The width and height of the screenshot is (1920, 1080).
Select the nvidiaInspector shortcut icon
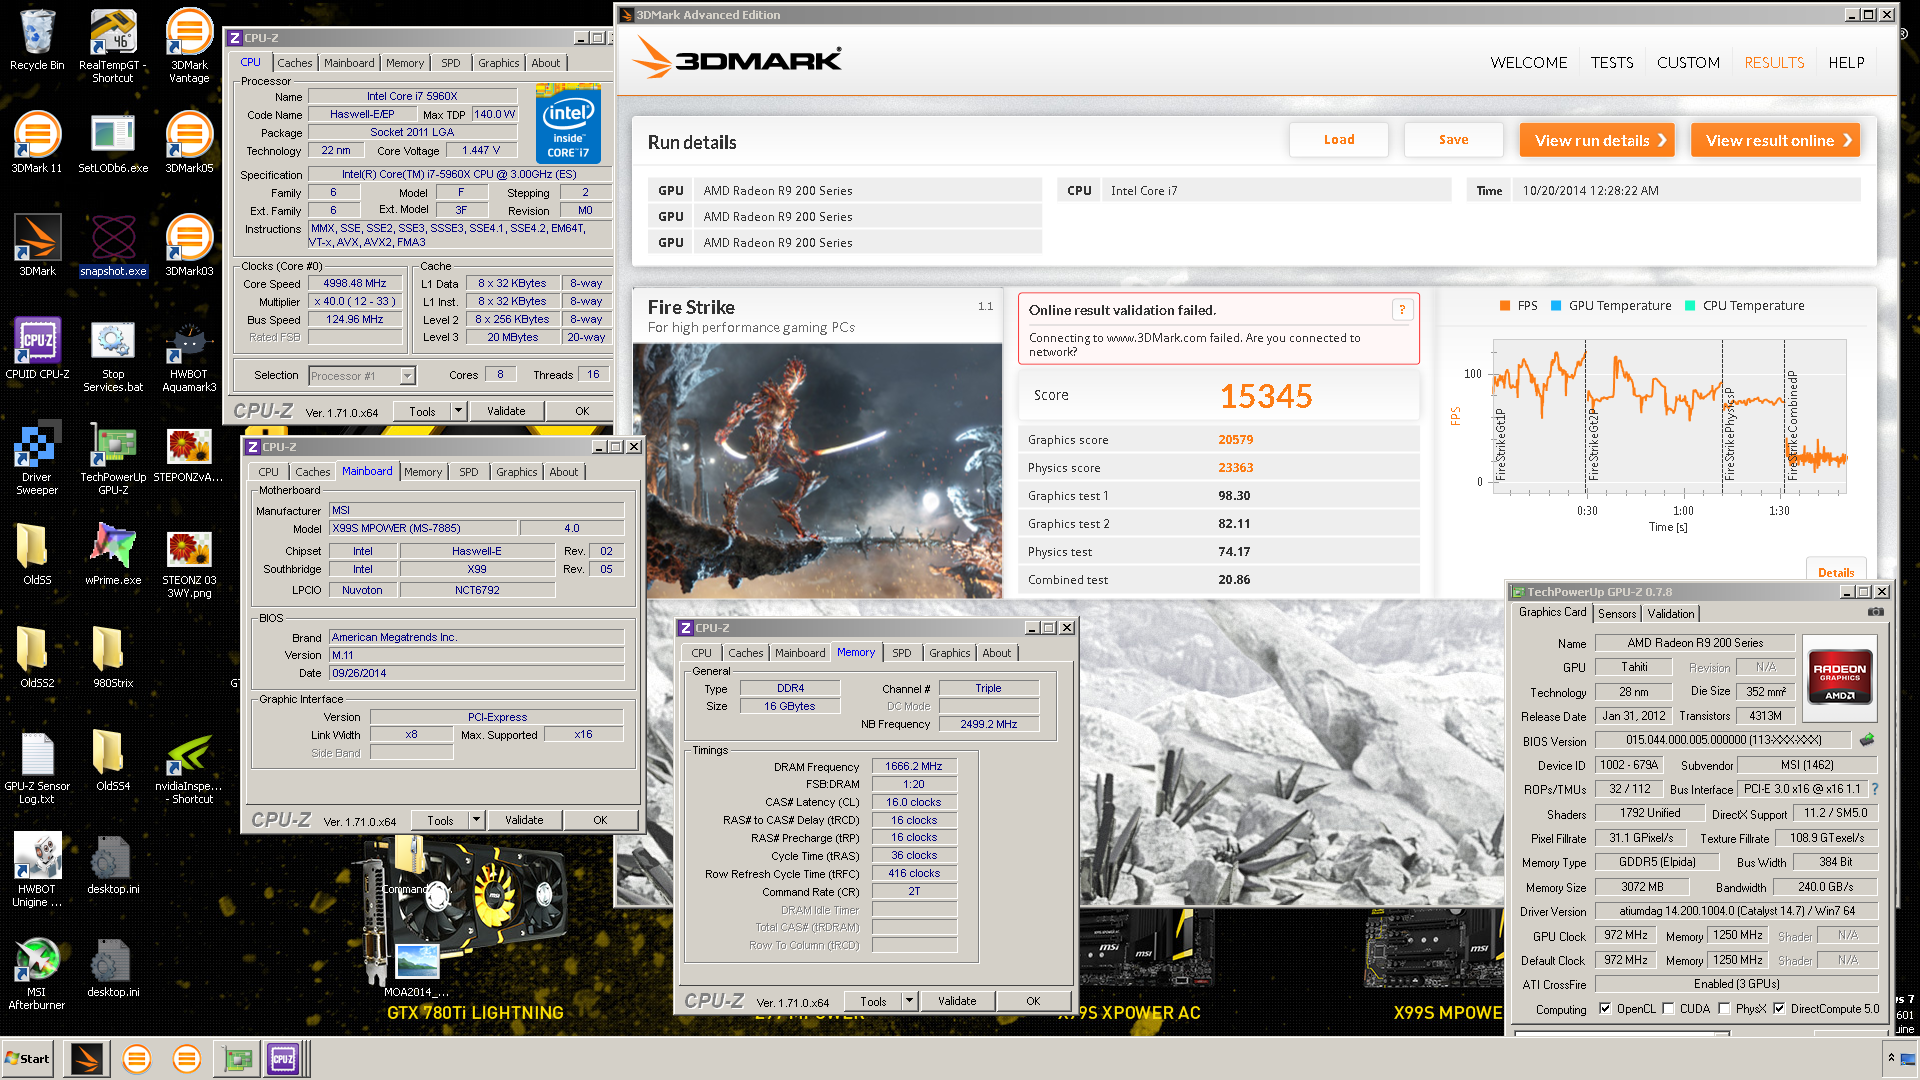coord(189,767)
